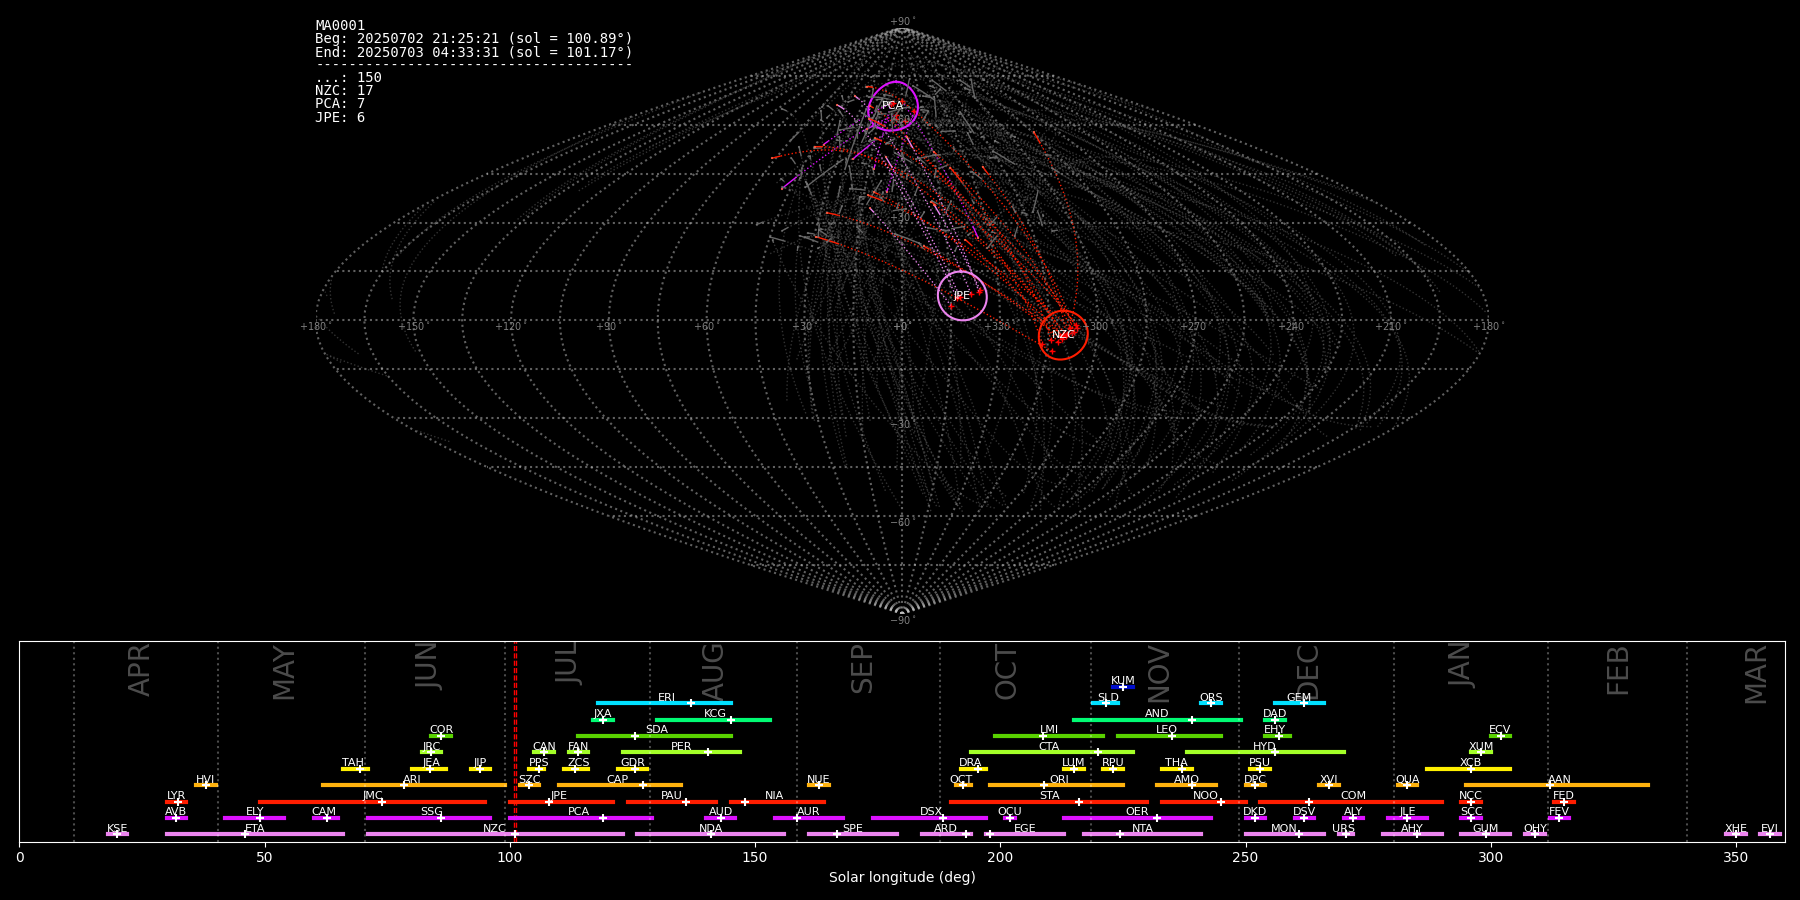Select the purple SSG shower bar
The width and height of the screenshot is (1800, 900).
429,818
